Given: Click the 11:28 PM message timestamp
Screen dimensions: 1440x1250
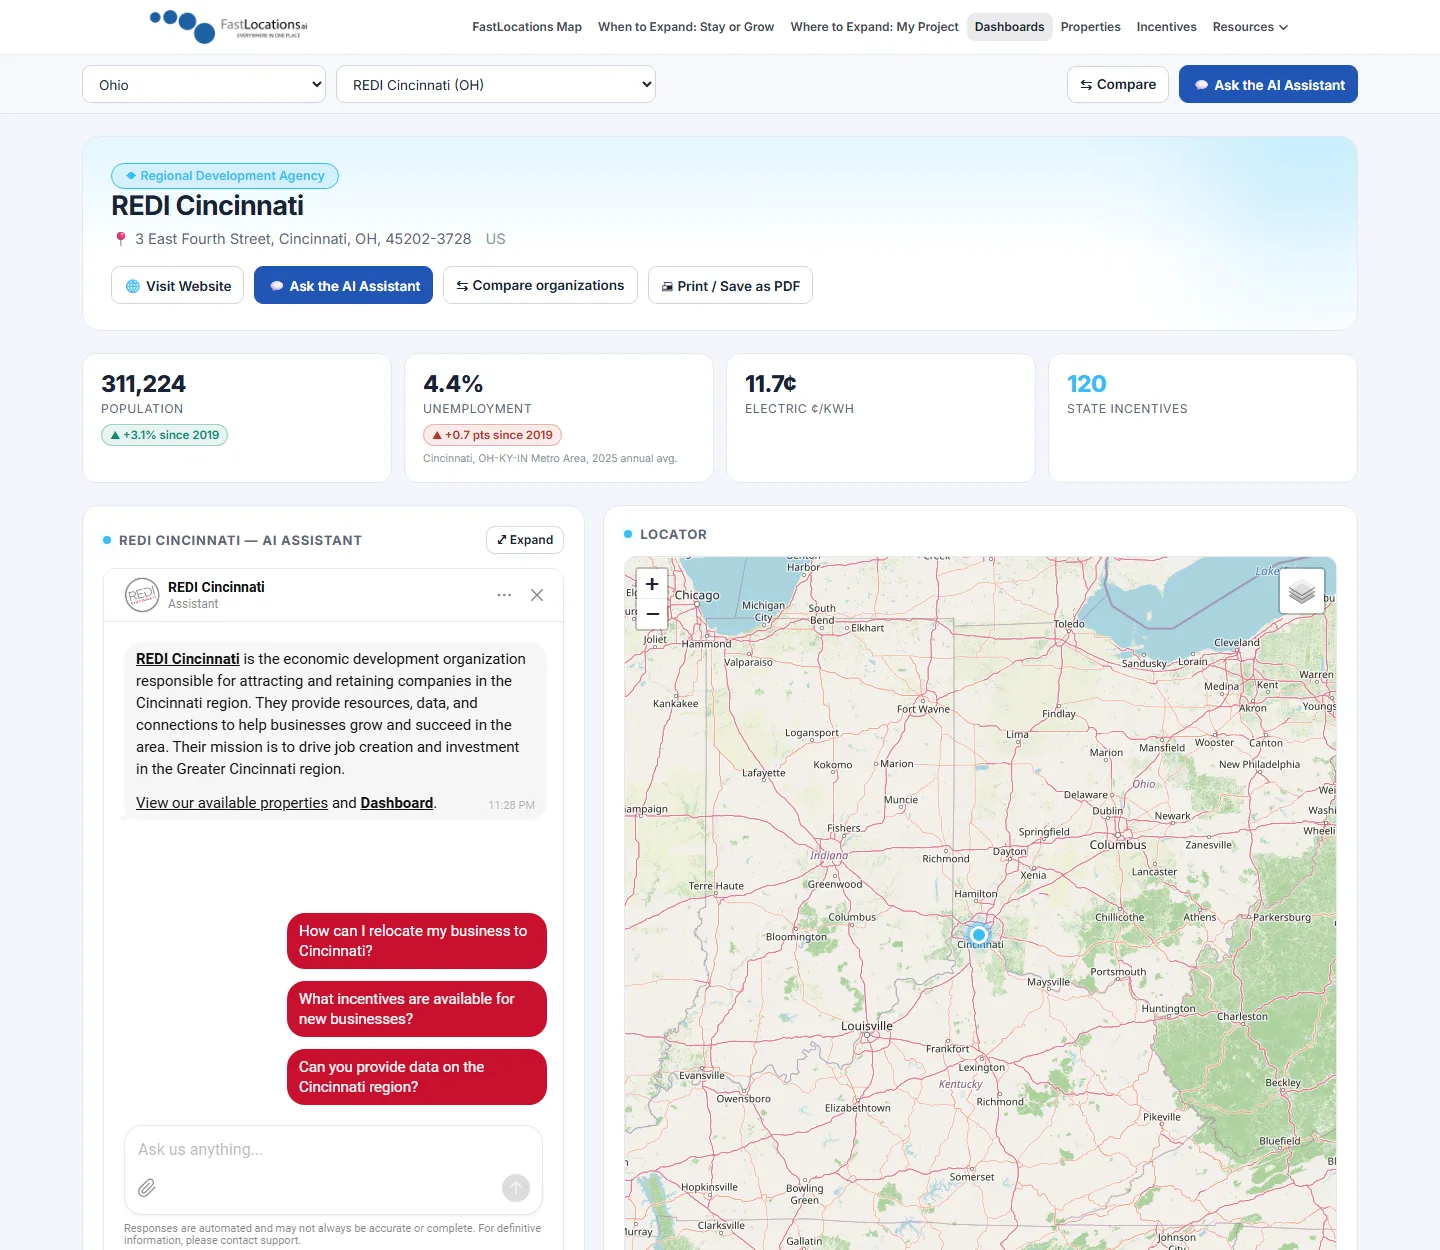Looking at the screenshot, I should tap(511, 805).
